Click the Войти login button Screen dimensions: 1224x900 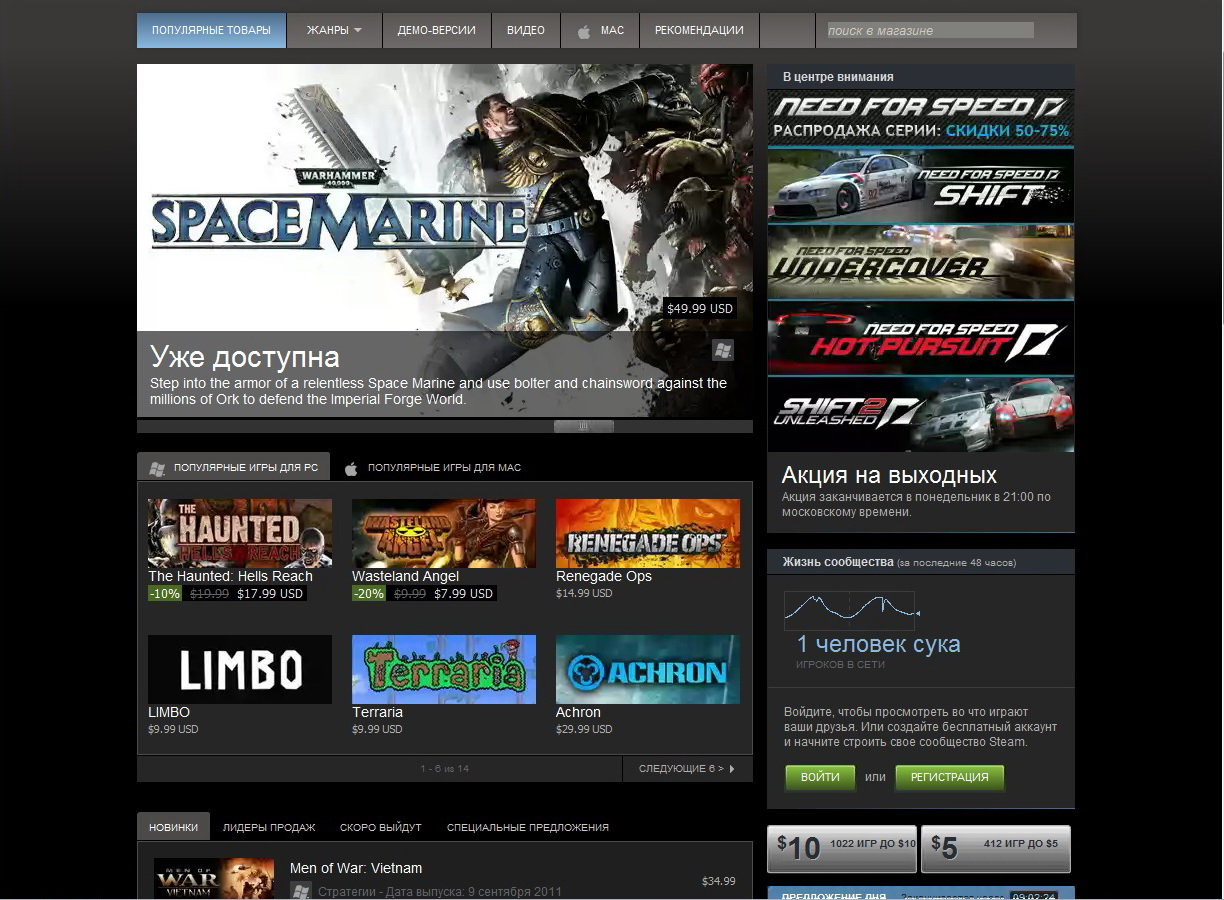coord(820,777)
